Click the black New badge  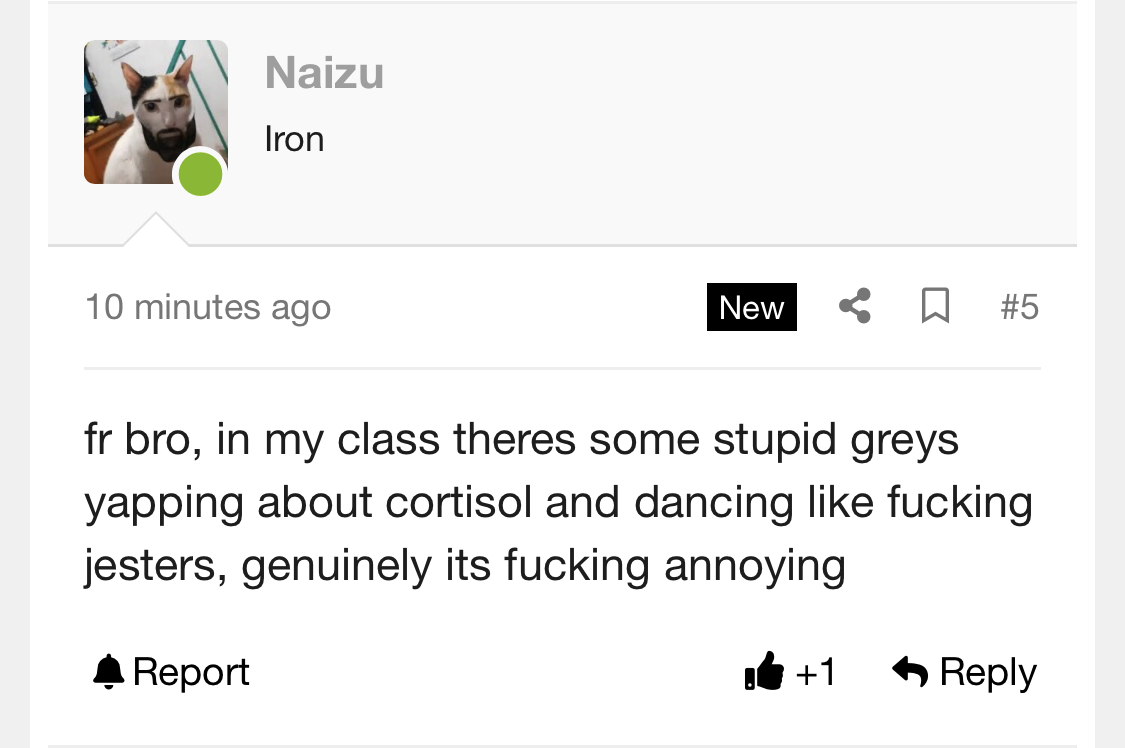[x=751, y=307]
